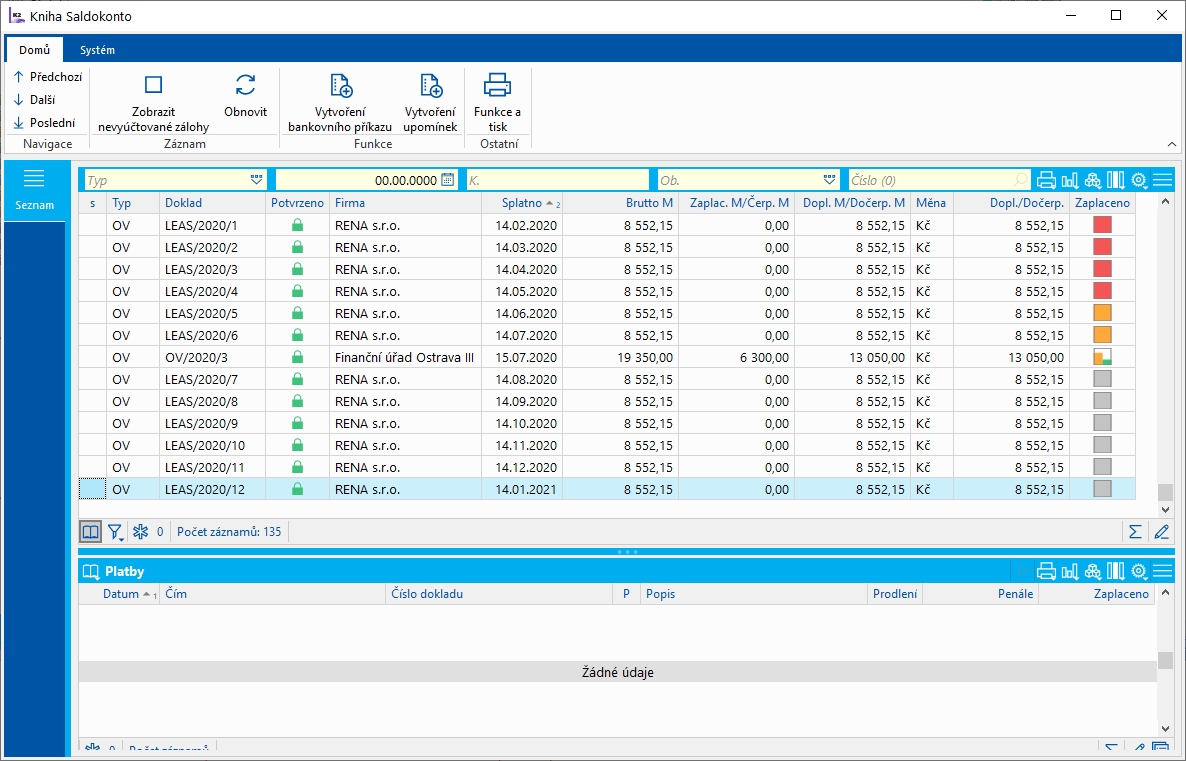Viewport: 1186px width, 761px height.
Task: Open Vytvoření bankovního příkazu function
Action: point(340,86)
